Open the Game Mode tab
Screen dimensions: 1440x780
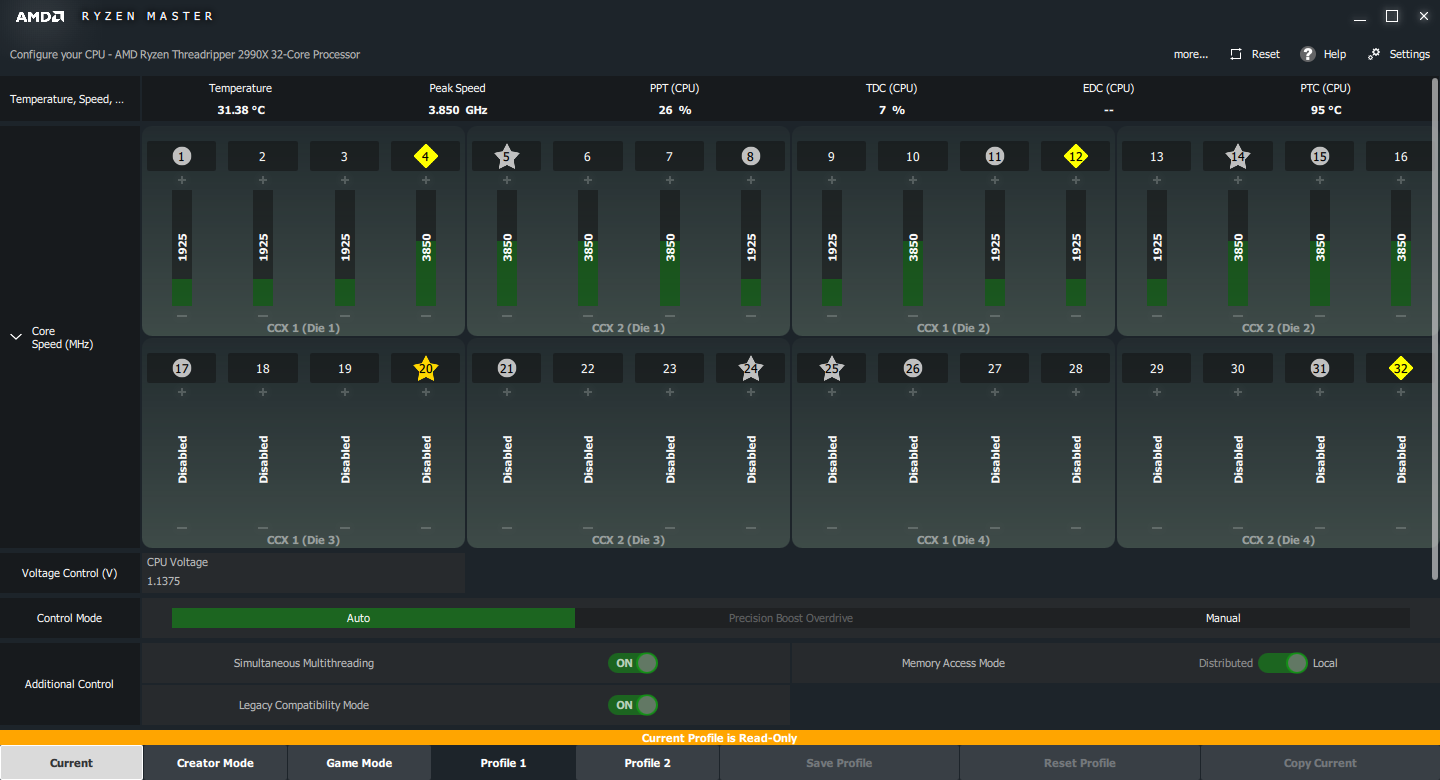click(359, 763)
